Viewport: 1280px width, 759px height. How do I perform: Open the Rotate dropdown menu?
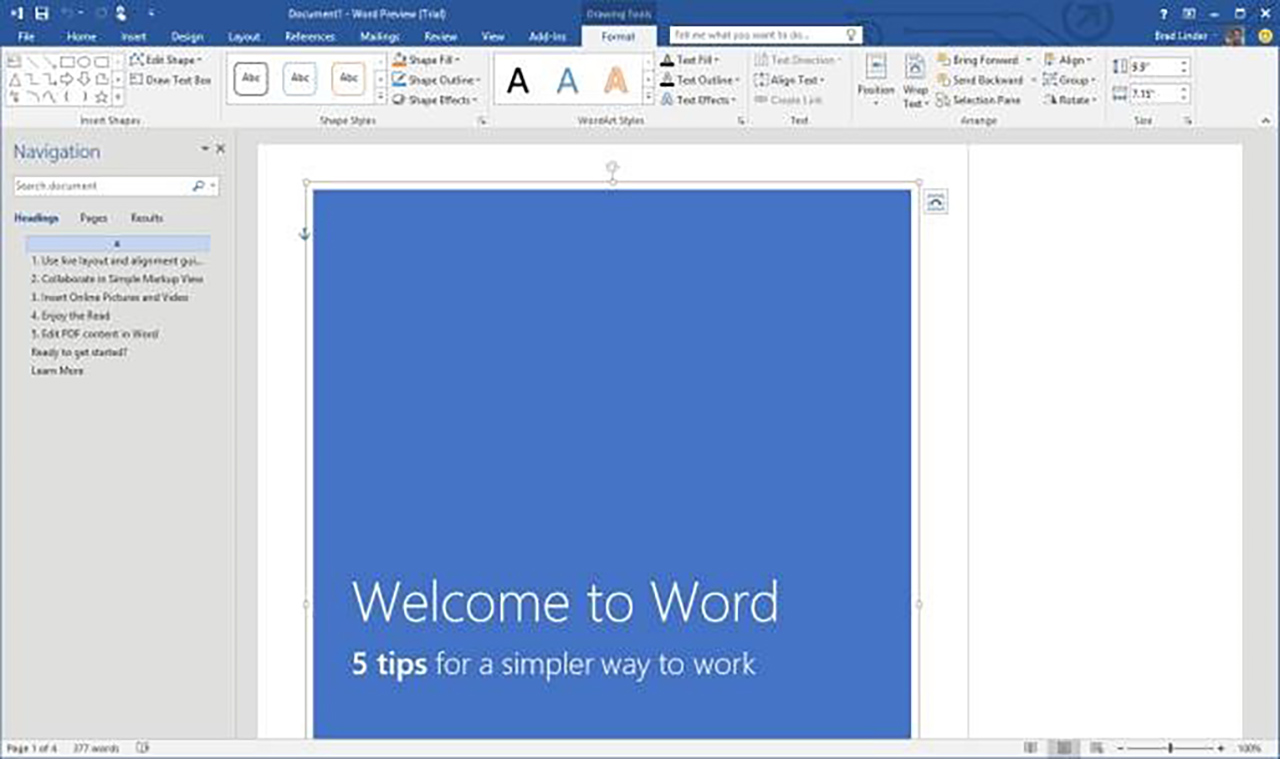(x=1070, y=100)
